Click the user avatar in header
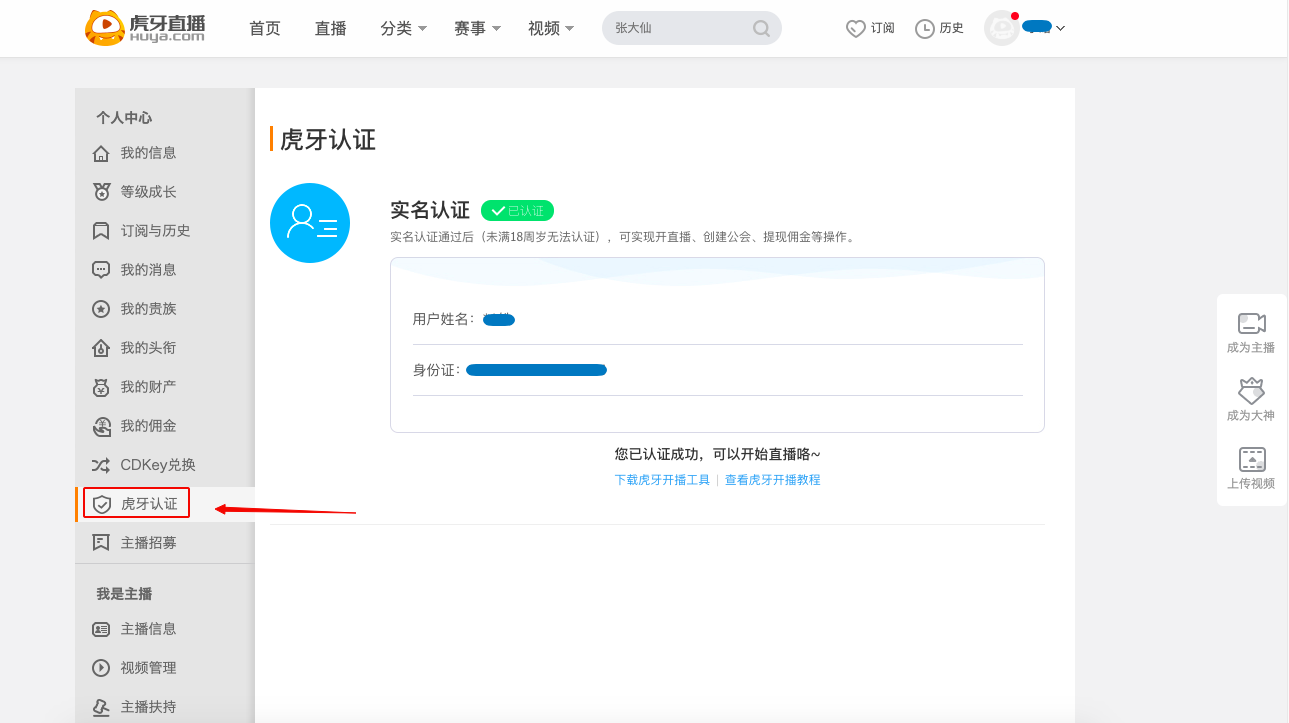This screenshot has height=723, width=1289. click(1002, 28)
